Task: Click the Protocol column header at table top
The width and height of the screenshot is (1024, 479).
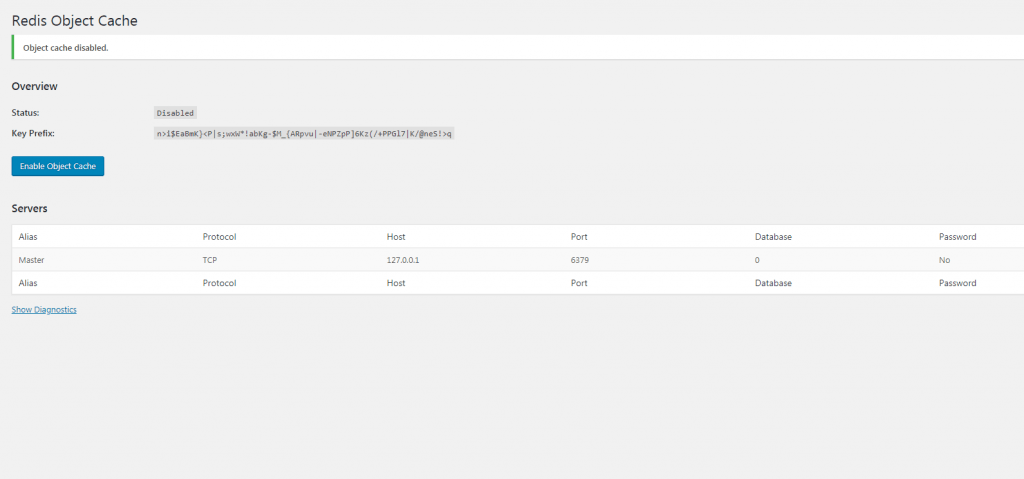Action: tap(219, 237)
